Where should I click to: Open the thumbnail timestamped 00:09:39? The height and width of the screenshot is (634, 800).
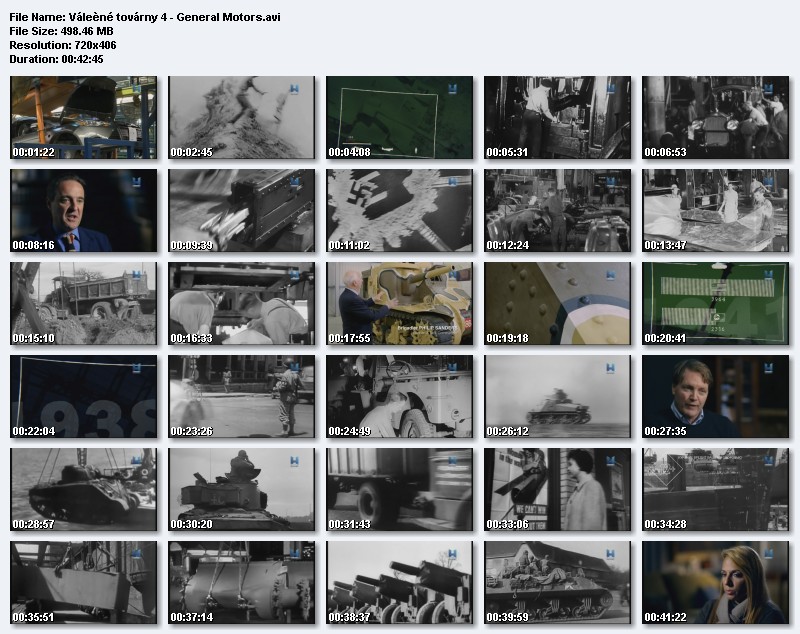coord(241,211)
